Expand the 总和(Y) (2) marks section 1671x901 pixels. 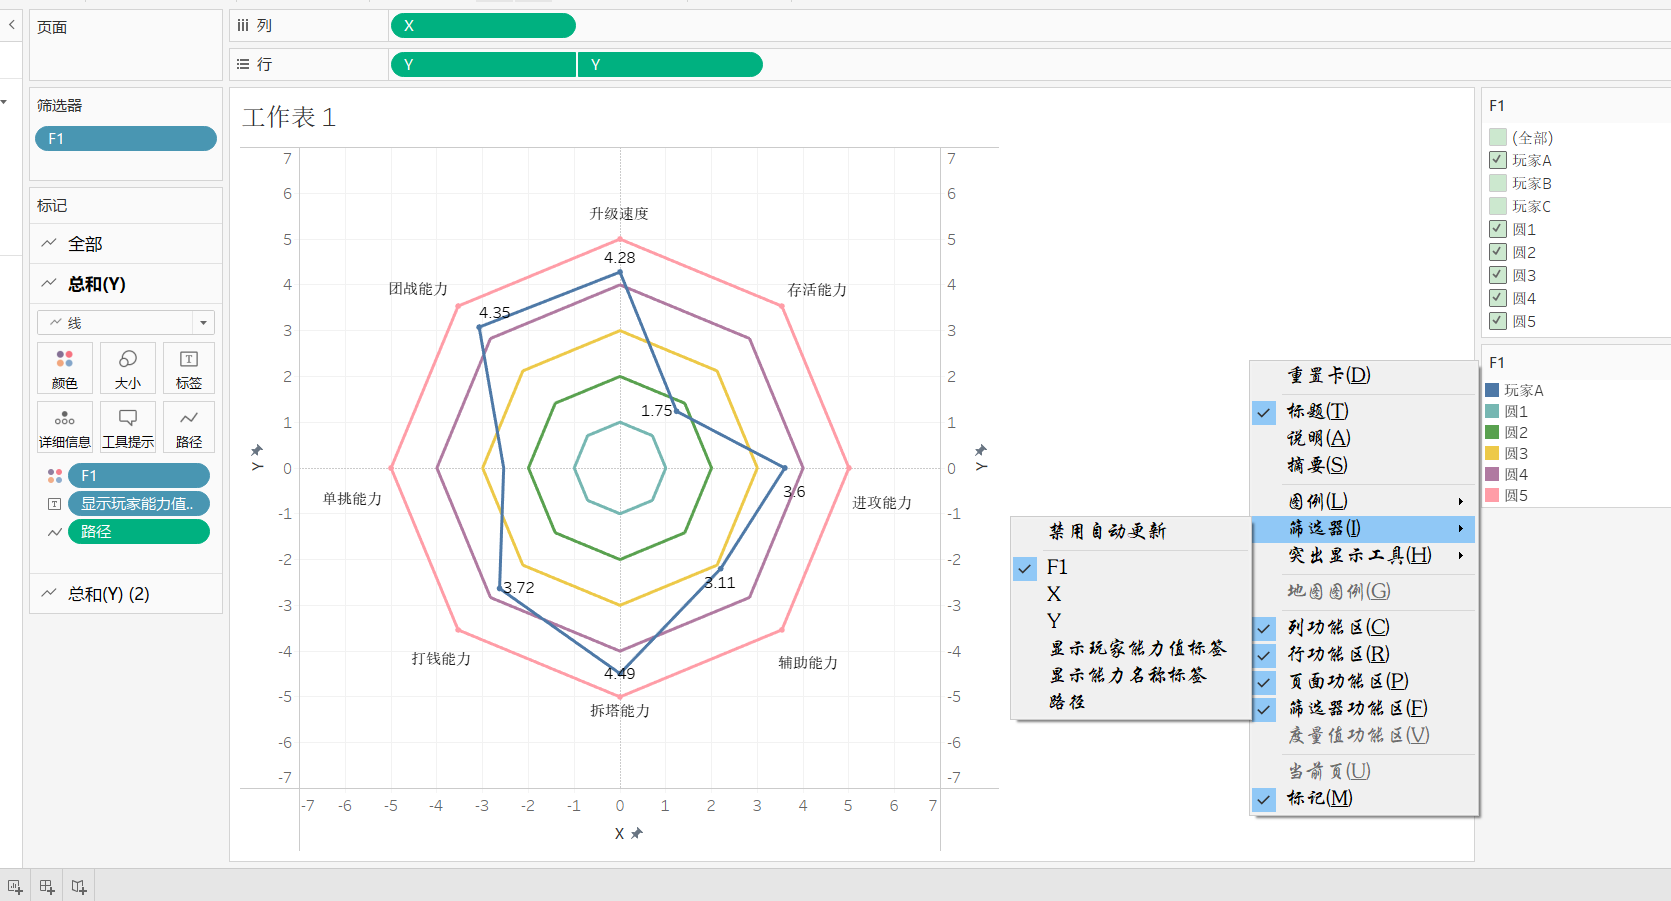click(x=126, y=593)
